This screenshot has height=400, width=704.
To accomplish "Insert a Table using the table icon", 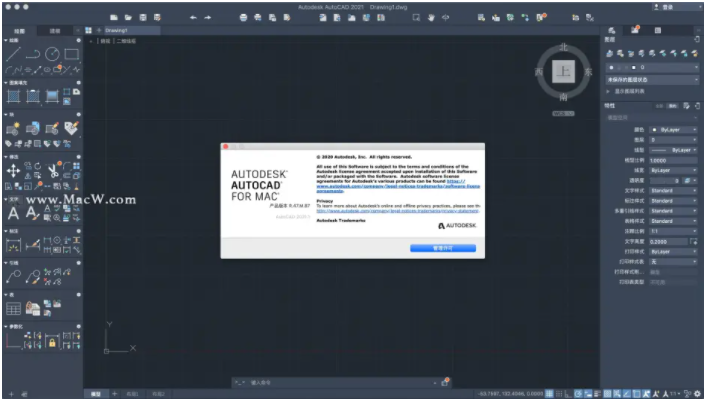I will (13, 308).
